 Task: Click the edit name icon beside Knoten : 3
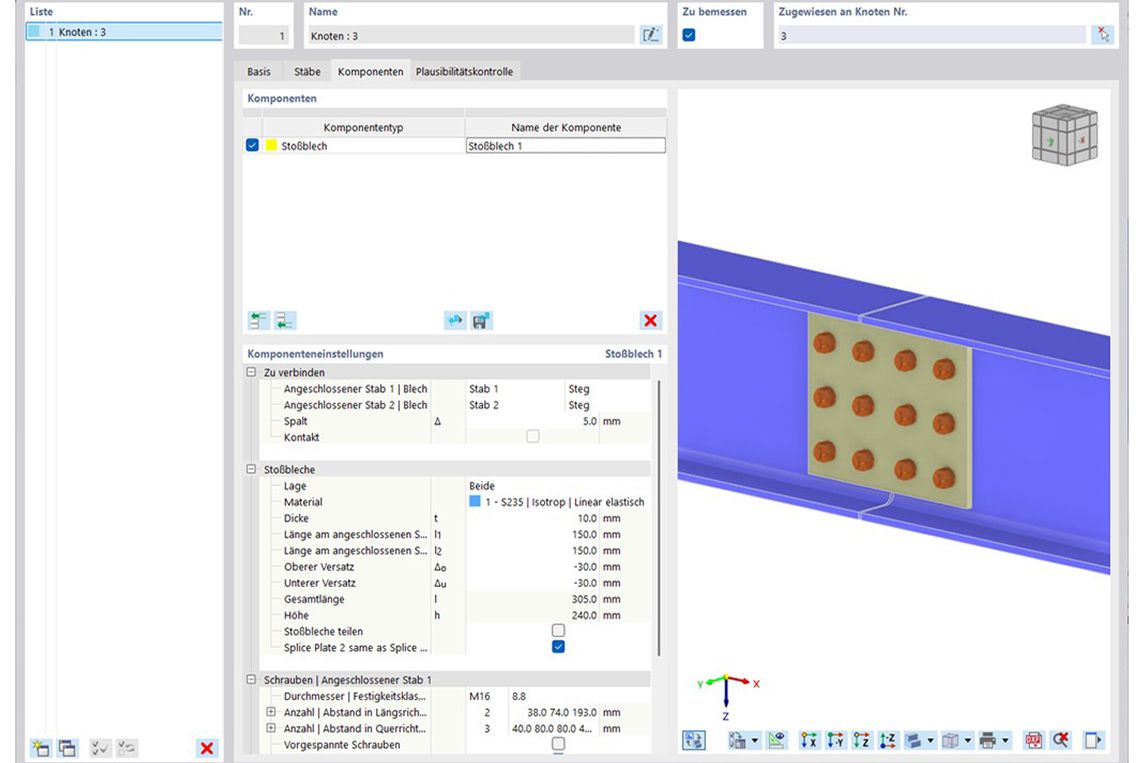pos(651,35)
